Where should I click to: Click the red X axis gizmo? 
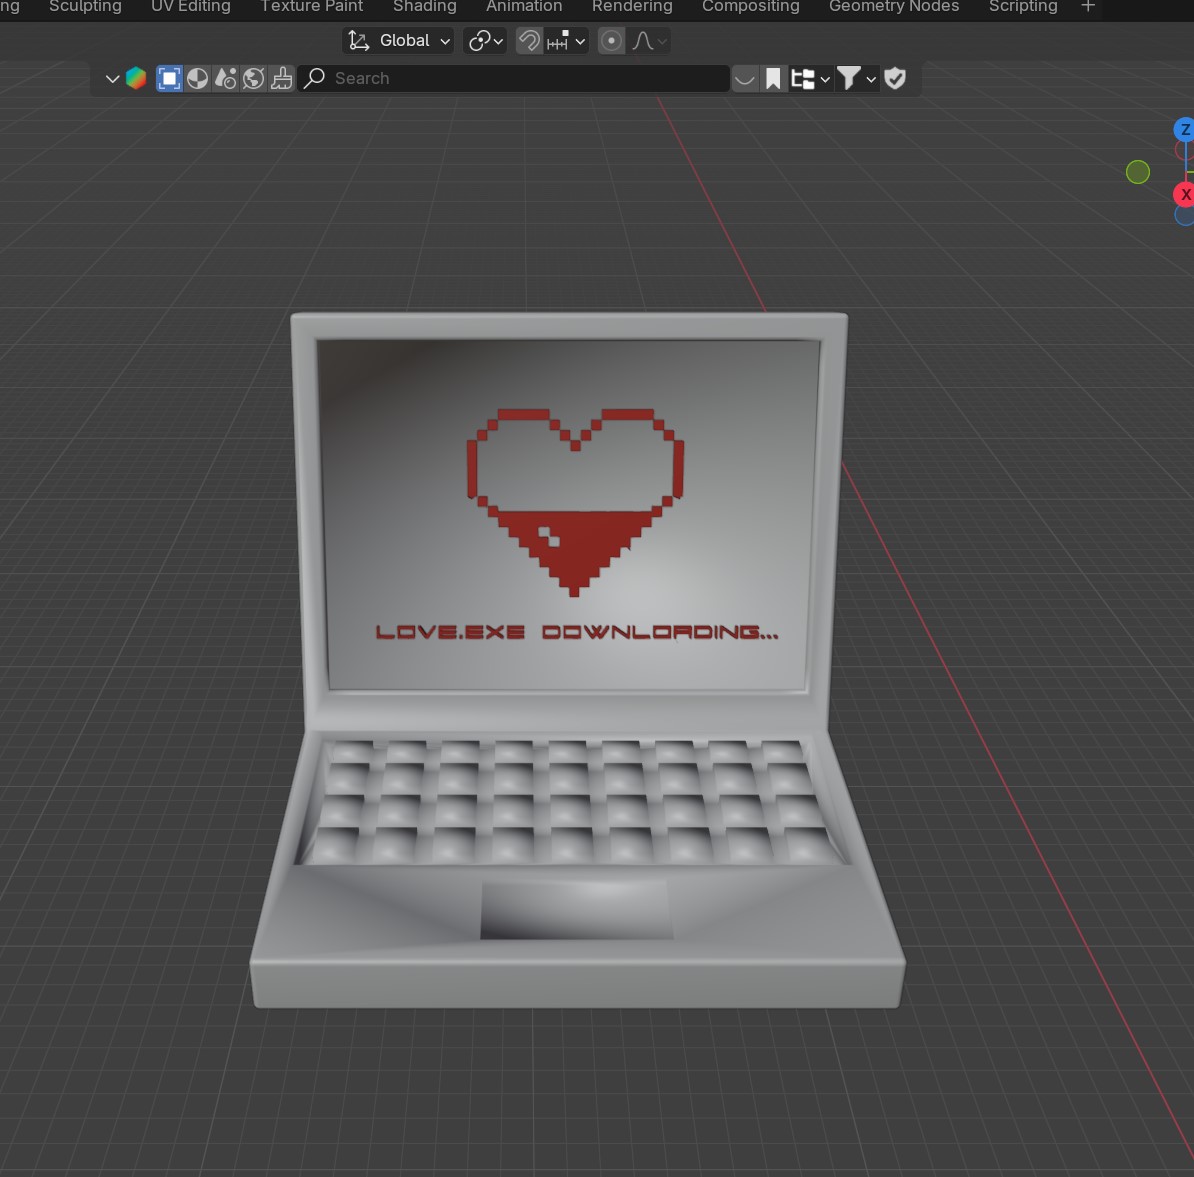[1184, 194]
